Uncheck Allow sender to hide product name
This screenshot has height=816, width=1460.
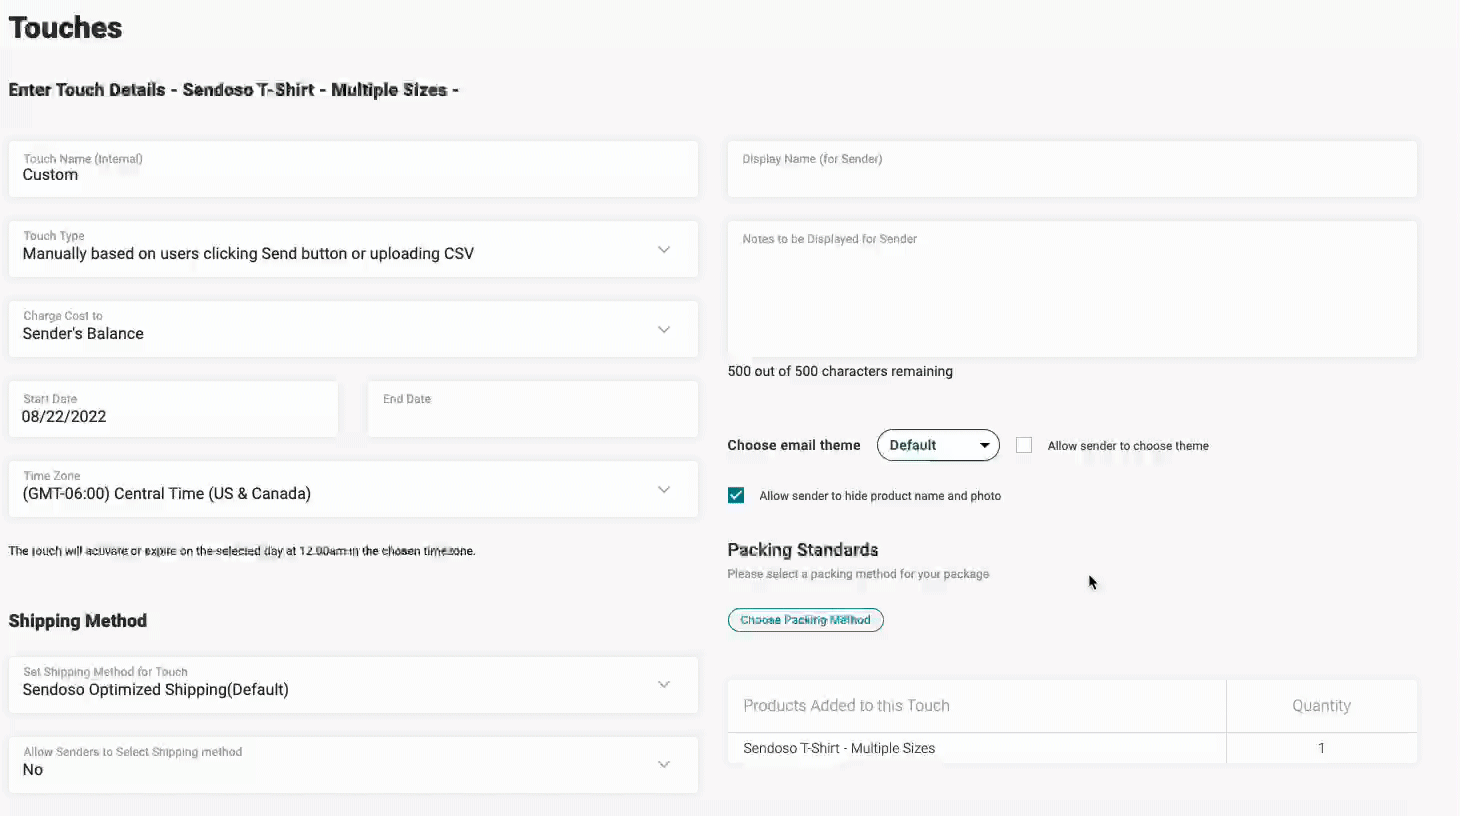(x=736, y=495)
